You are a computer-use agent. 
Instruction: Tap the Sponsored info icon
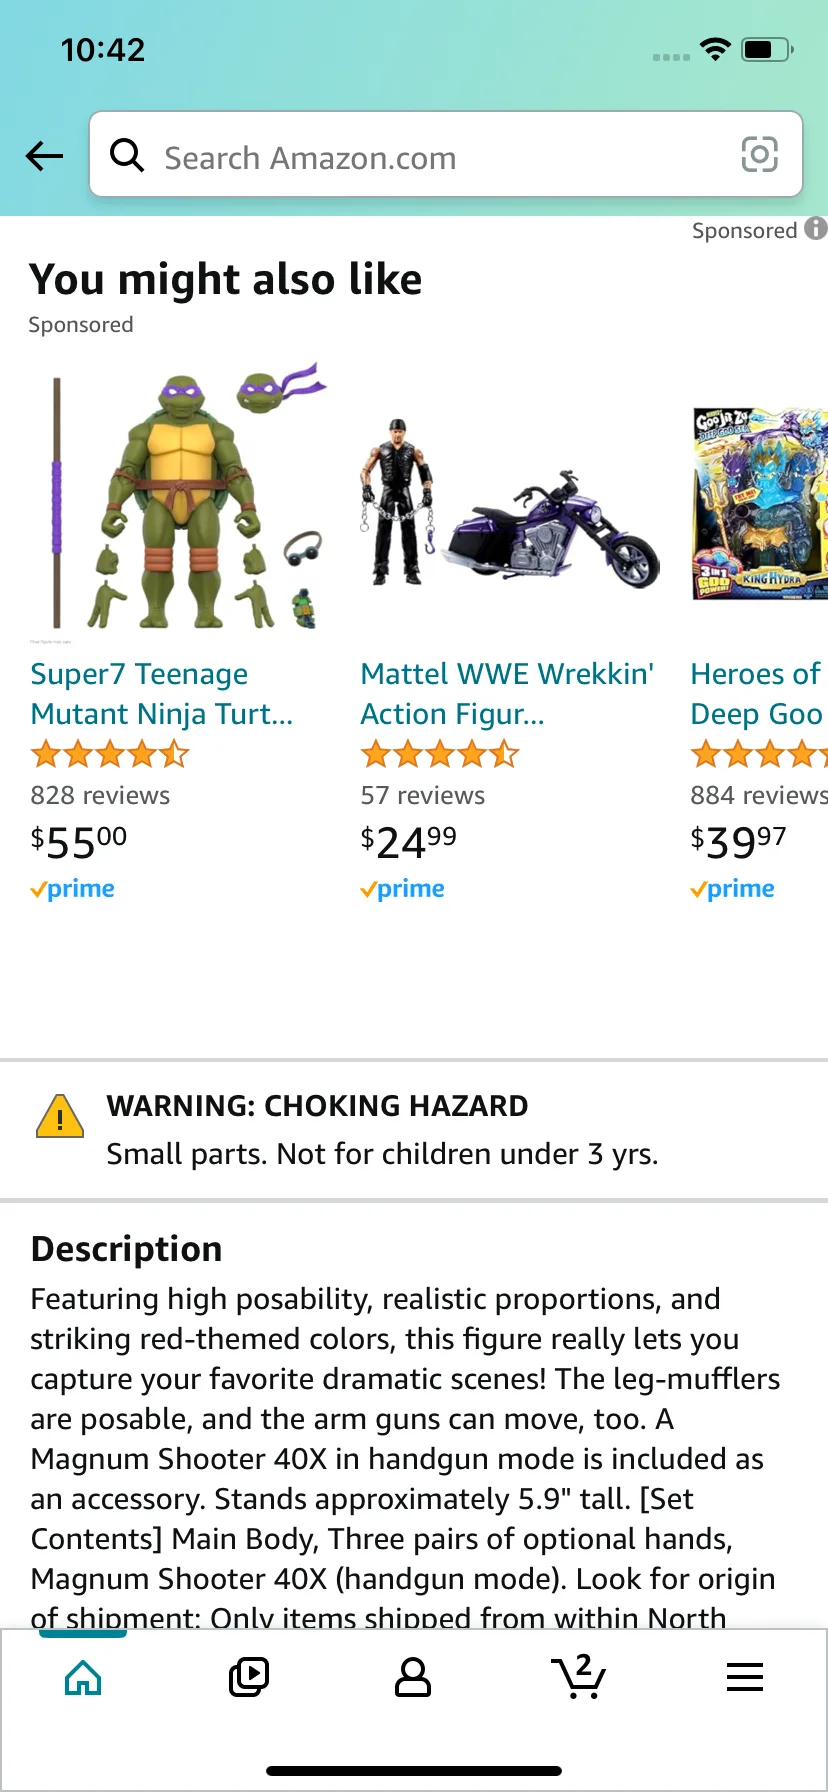816,229
